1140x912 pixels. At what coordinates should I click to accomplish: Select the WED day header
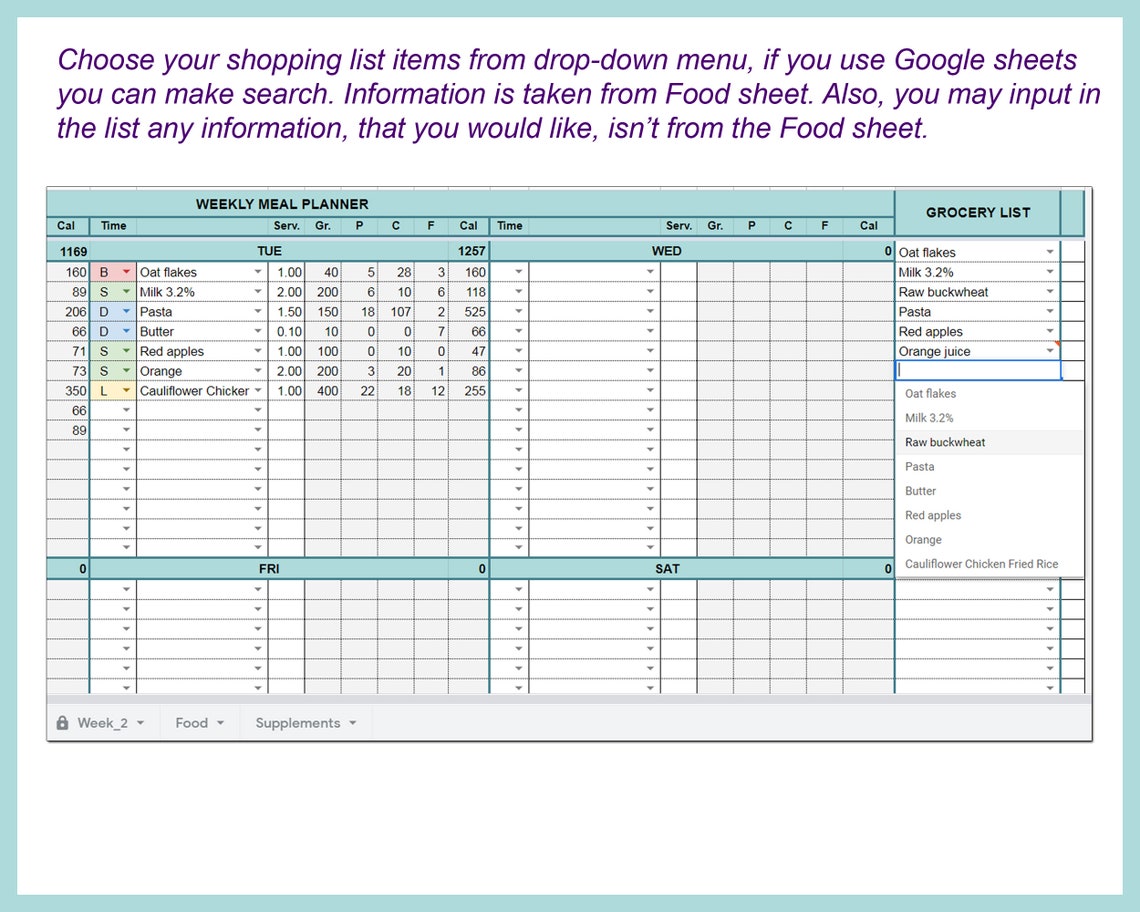(667, 251)
